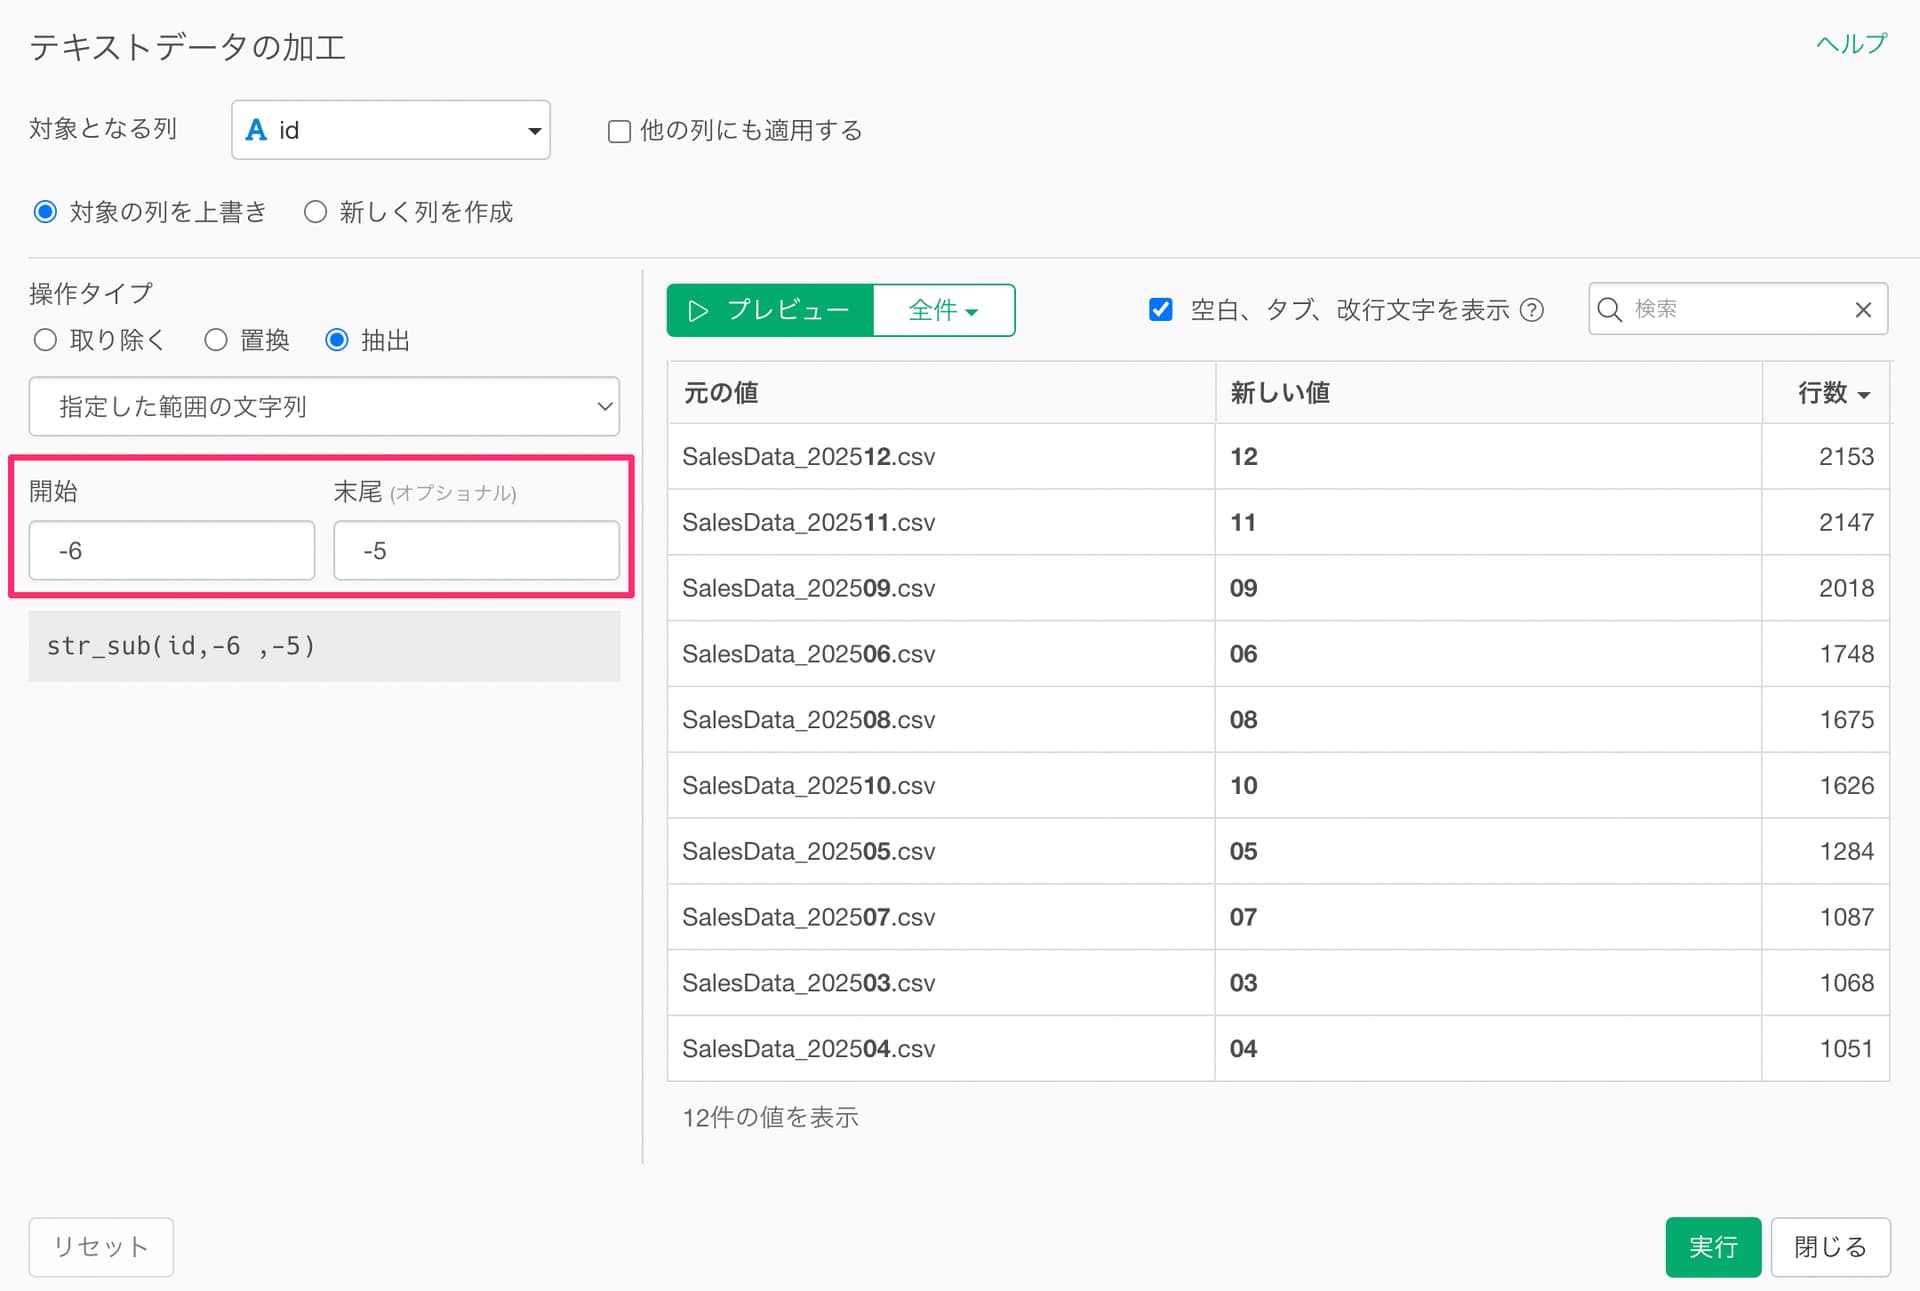Screen dimensions: 1920x1291
Task: Click the 実行 button
Action: coord(1712,1246)
